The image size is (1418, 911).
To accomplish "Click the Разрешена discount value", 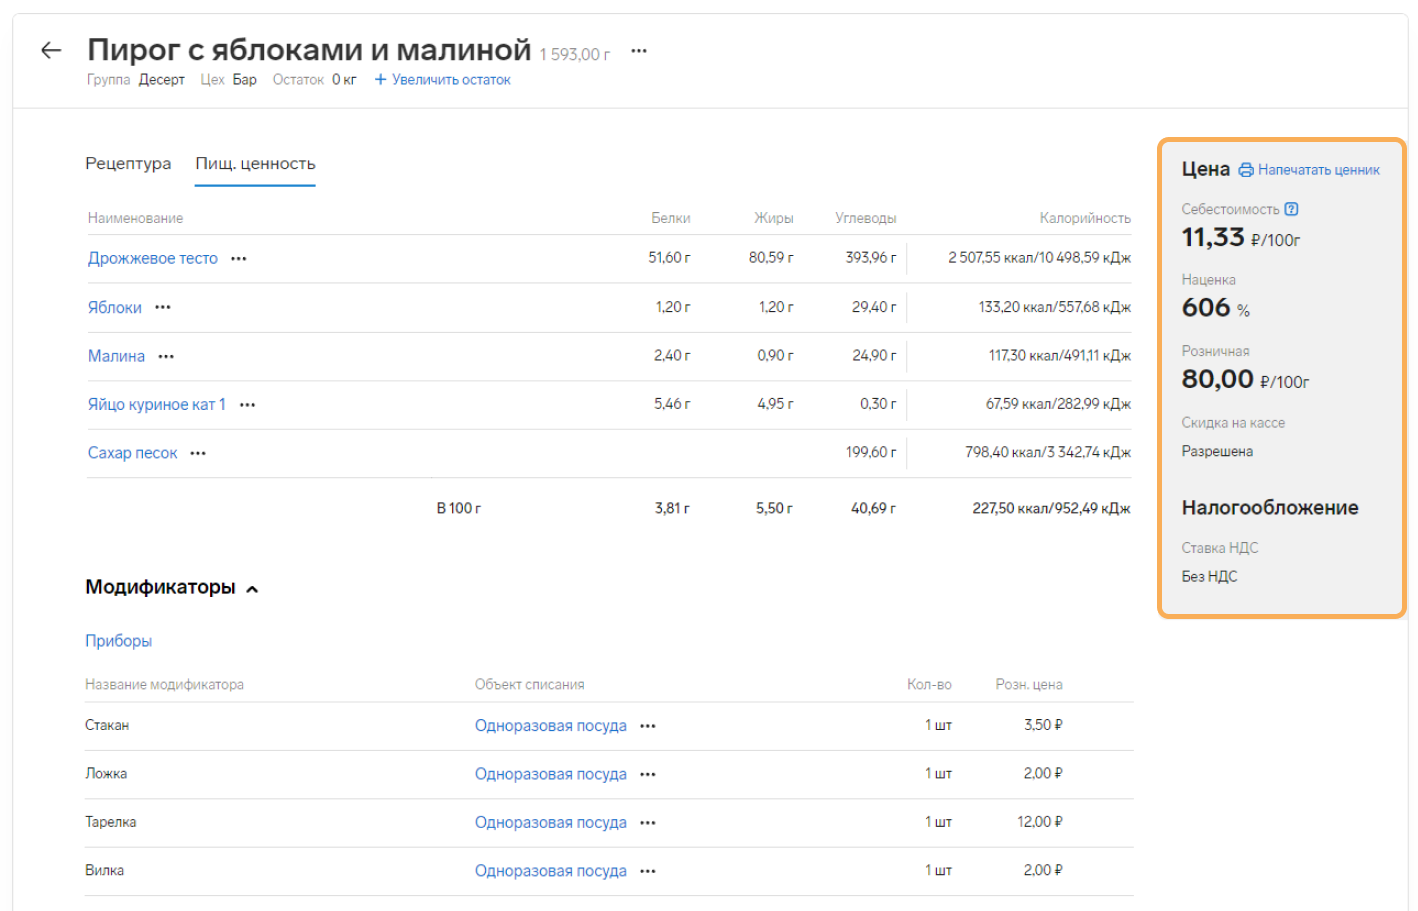I will (1217, 451).
